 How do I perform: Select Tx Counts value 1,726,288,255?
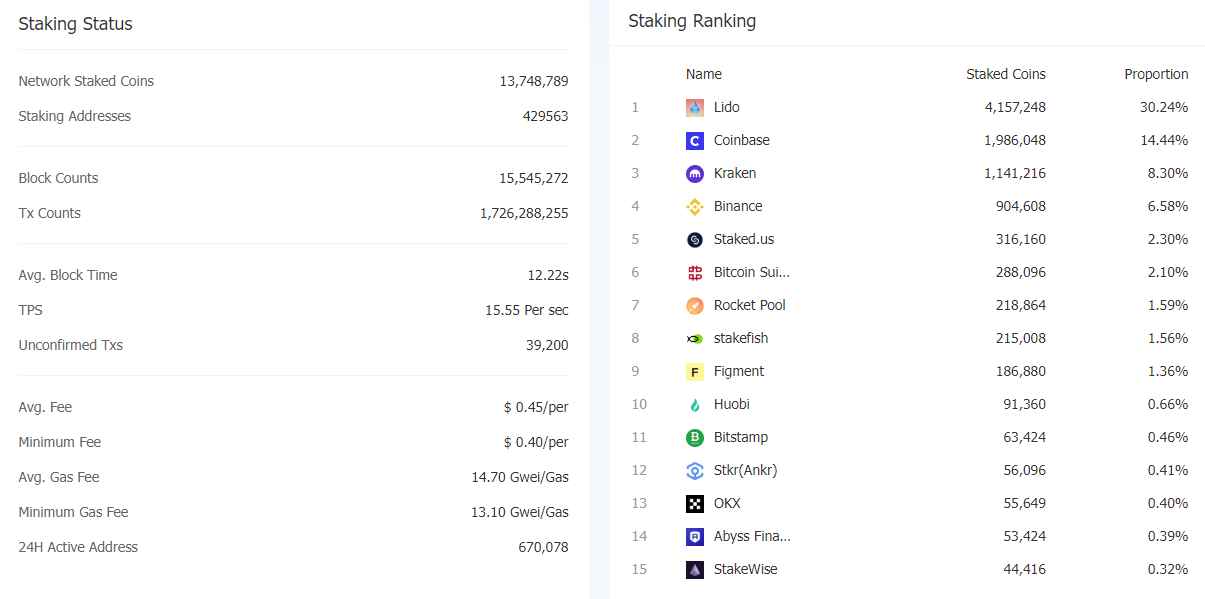(x=524, y=213)
